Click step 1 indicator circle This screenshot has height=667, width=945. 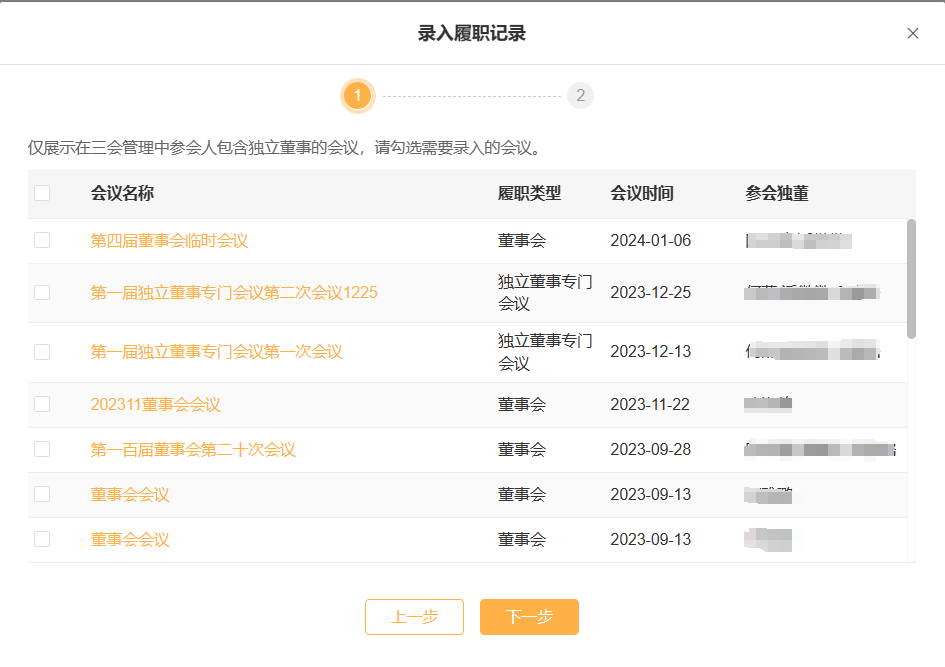point(357,96)
